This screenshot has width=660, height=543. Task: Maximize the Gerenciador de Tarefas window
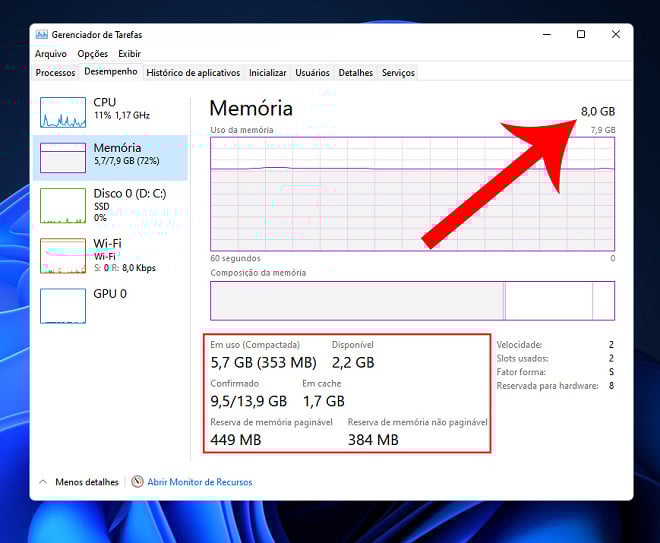pyautogui.click(x=581, y=35)
